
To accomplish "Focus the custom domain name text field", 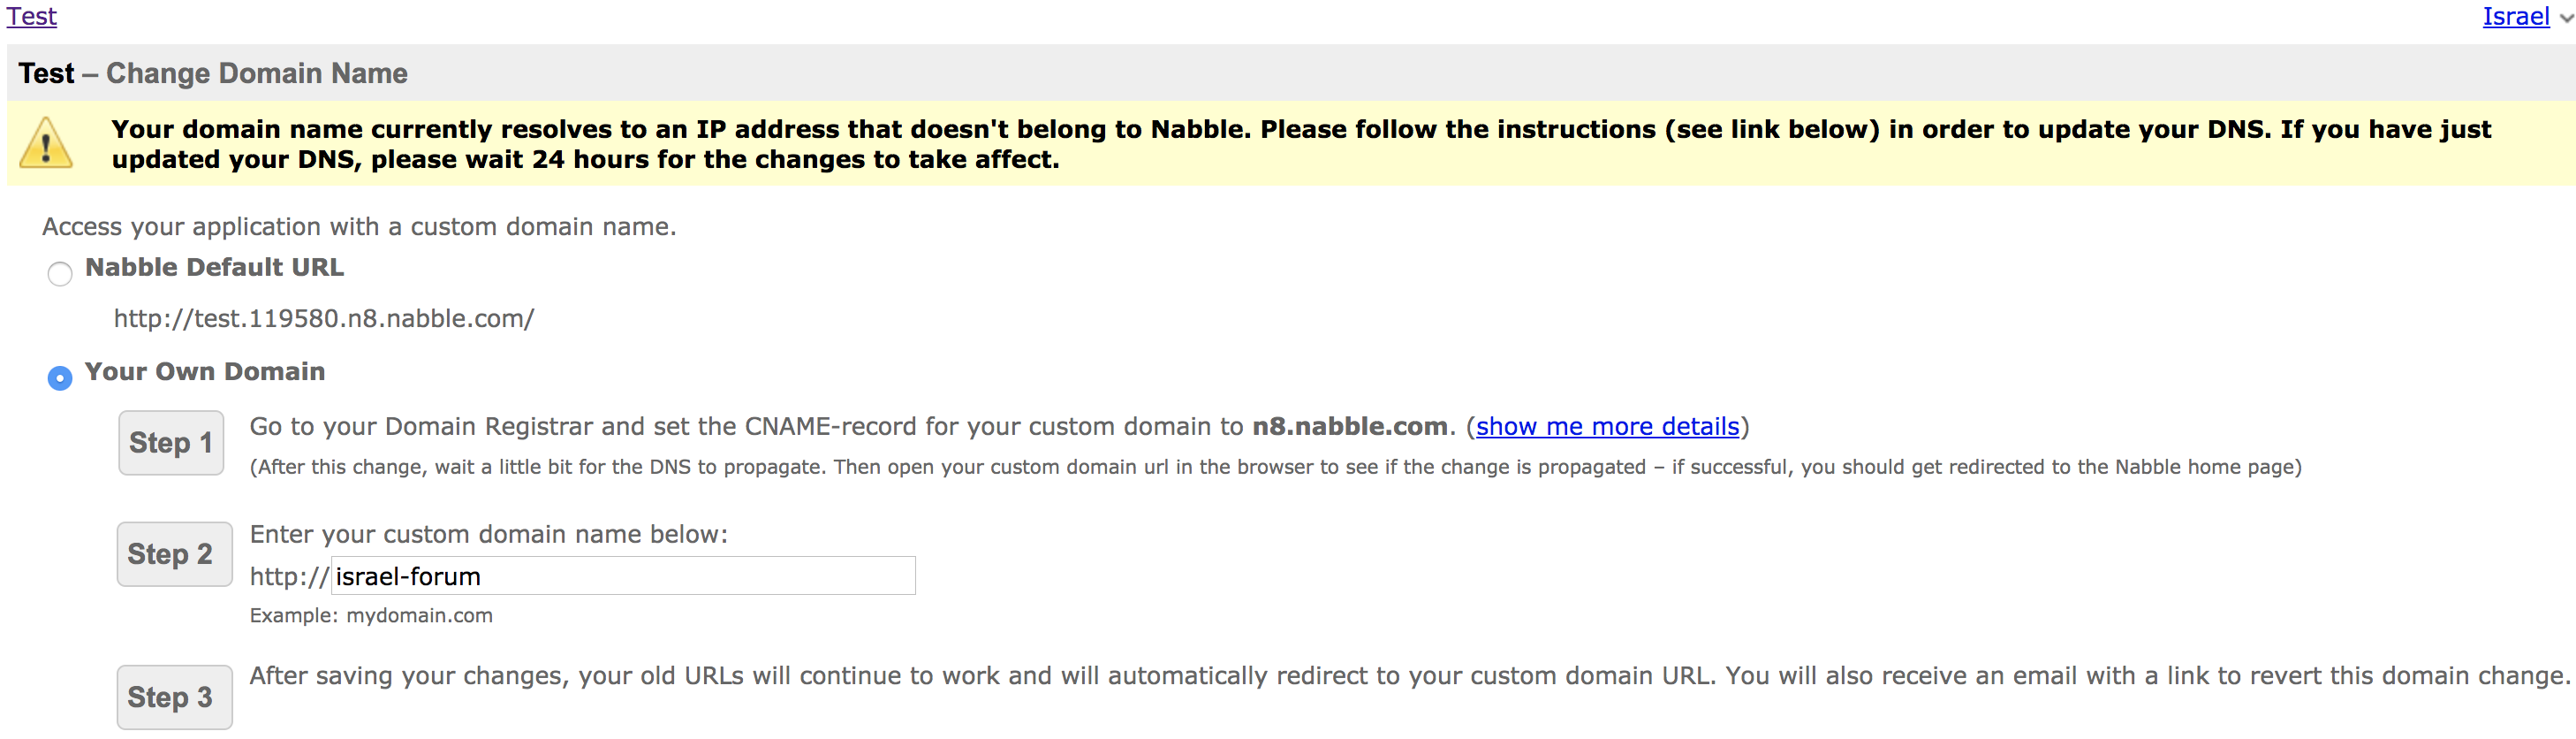I will (x=622, y=576).
